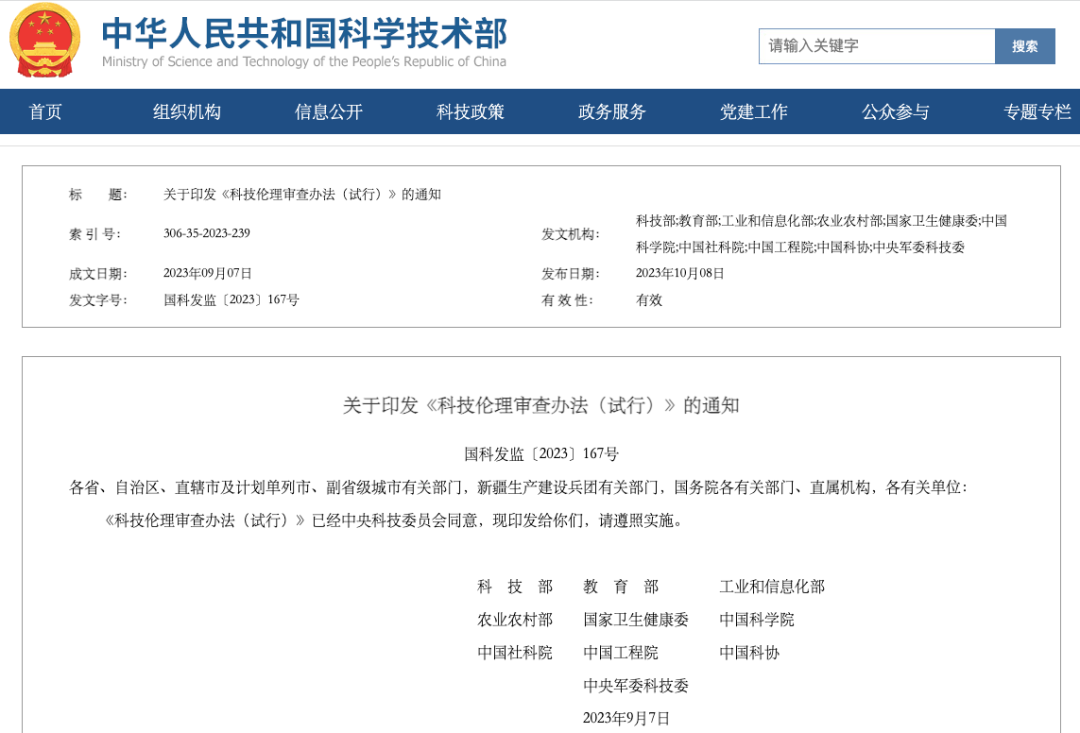Open the 政务服务 navigation menu
The image size is (1080, 733).
pyautogui.click(x=611, y=112)
